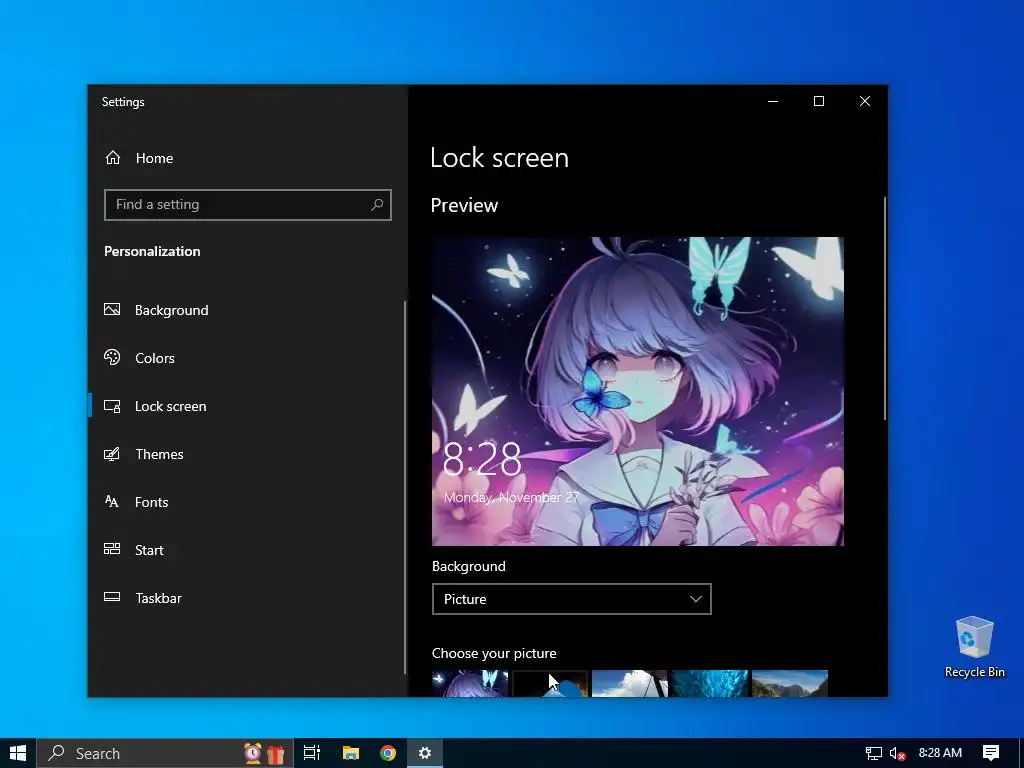This screenshot has height=768, width=1024.
Task: Choose the blue underwater picture thumbnail
Action: point(710,683)
